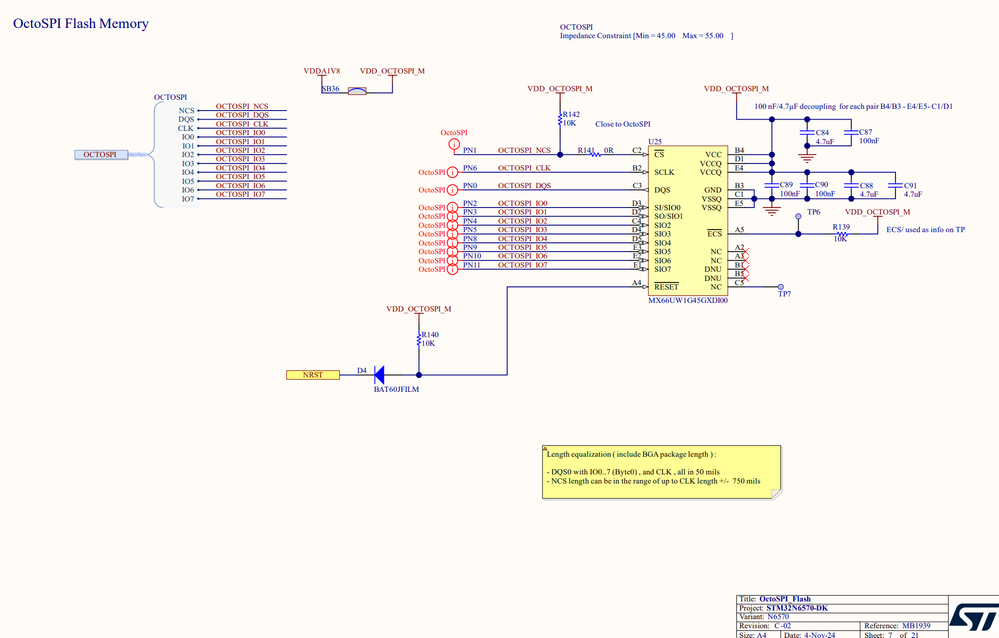Click the ST logo in title block
The image size is (999, 638).
(974, 617)
